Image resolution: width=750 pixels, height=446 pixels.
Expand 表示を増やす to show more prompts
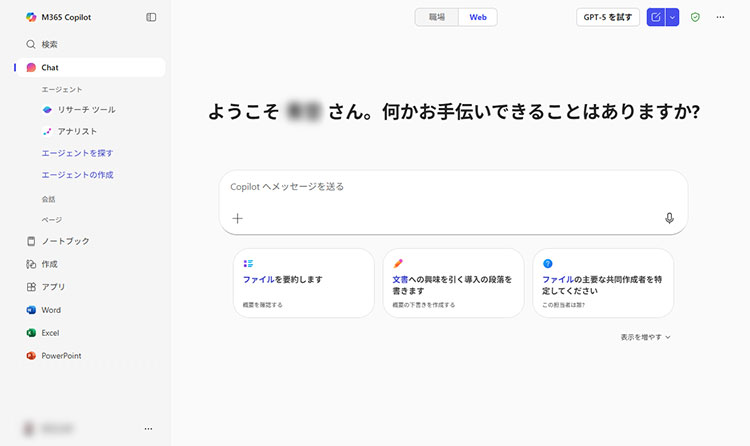click(645, 337)
